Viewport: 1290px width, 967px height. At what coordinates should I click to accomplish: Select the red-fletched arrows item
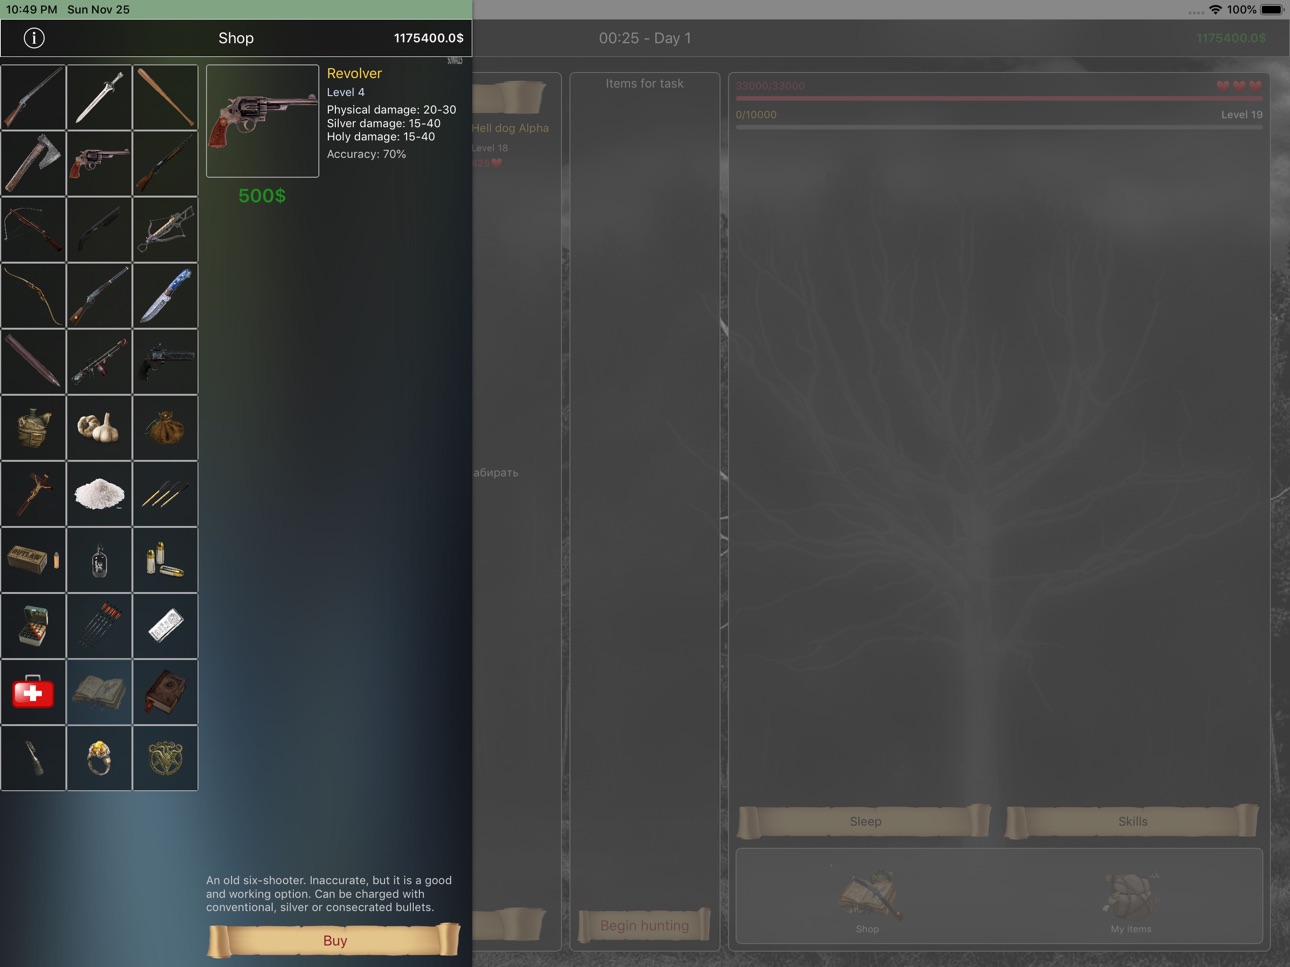[x=99, y=625]
